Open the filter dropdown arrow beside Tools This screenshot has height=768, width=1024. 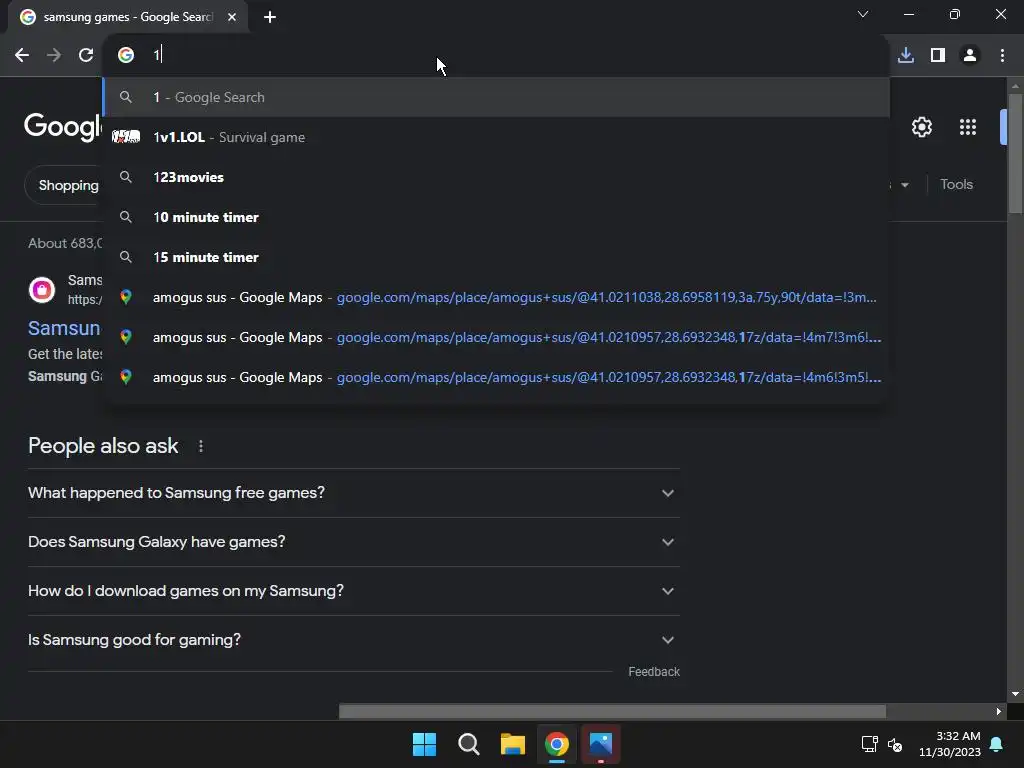(904, 185)
